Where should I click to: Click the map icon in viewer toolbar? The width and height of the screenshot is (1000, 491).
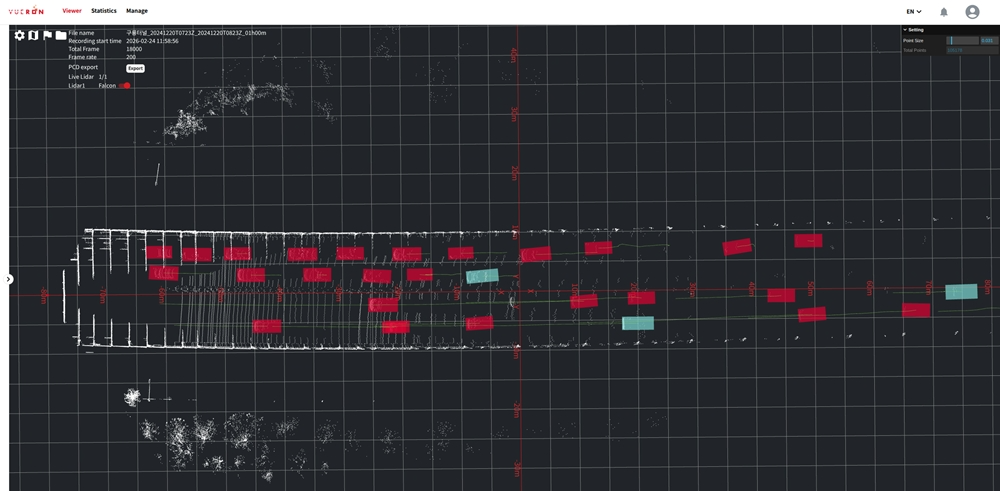(33, 35)
